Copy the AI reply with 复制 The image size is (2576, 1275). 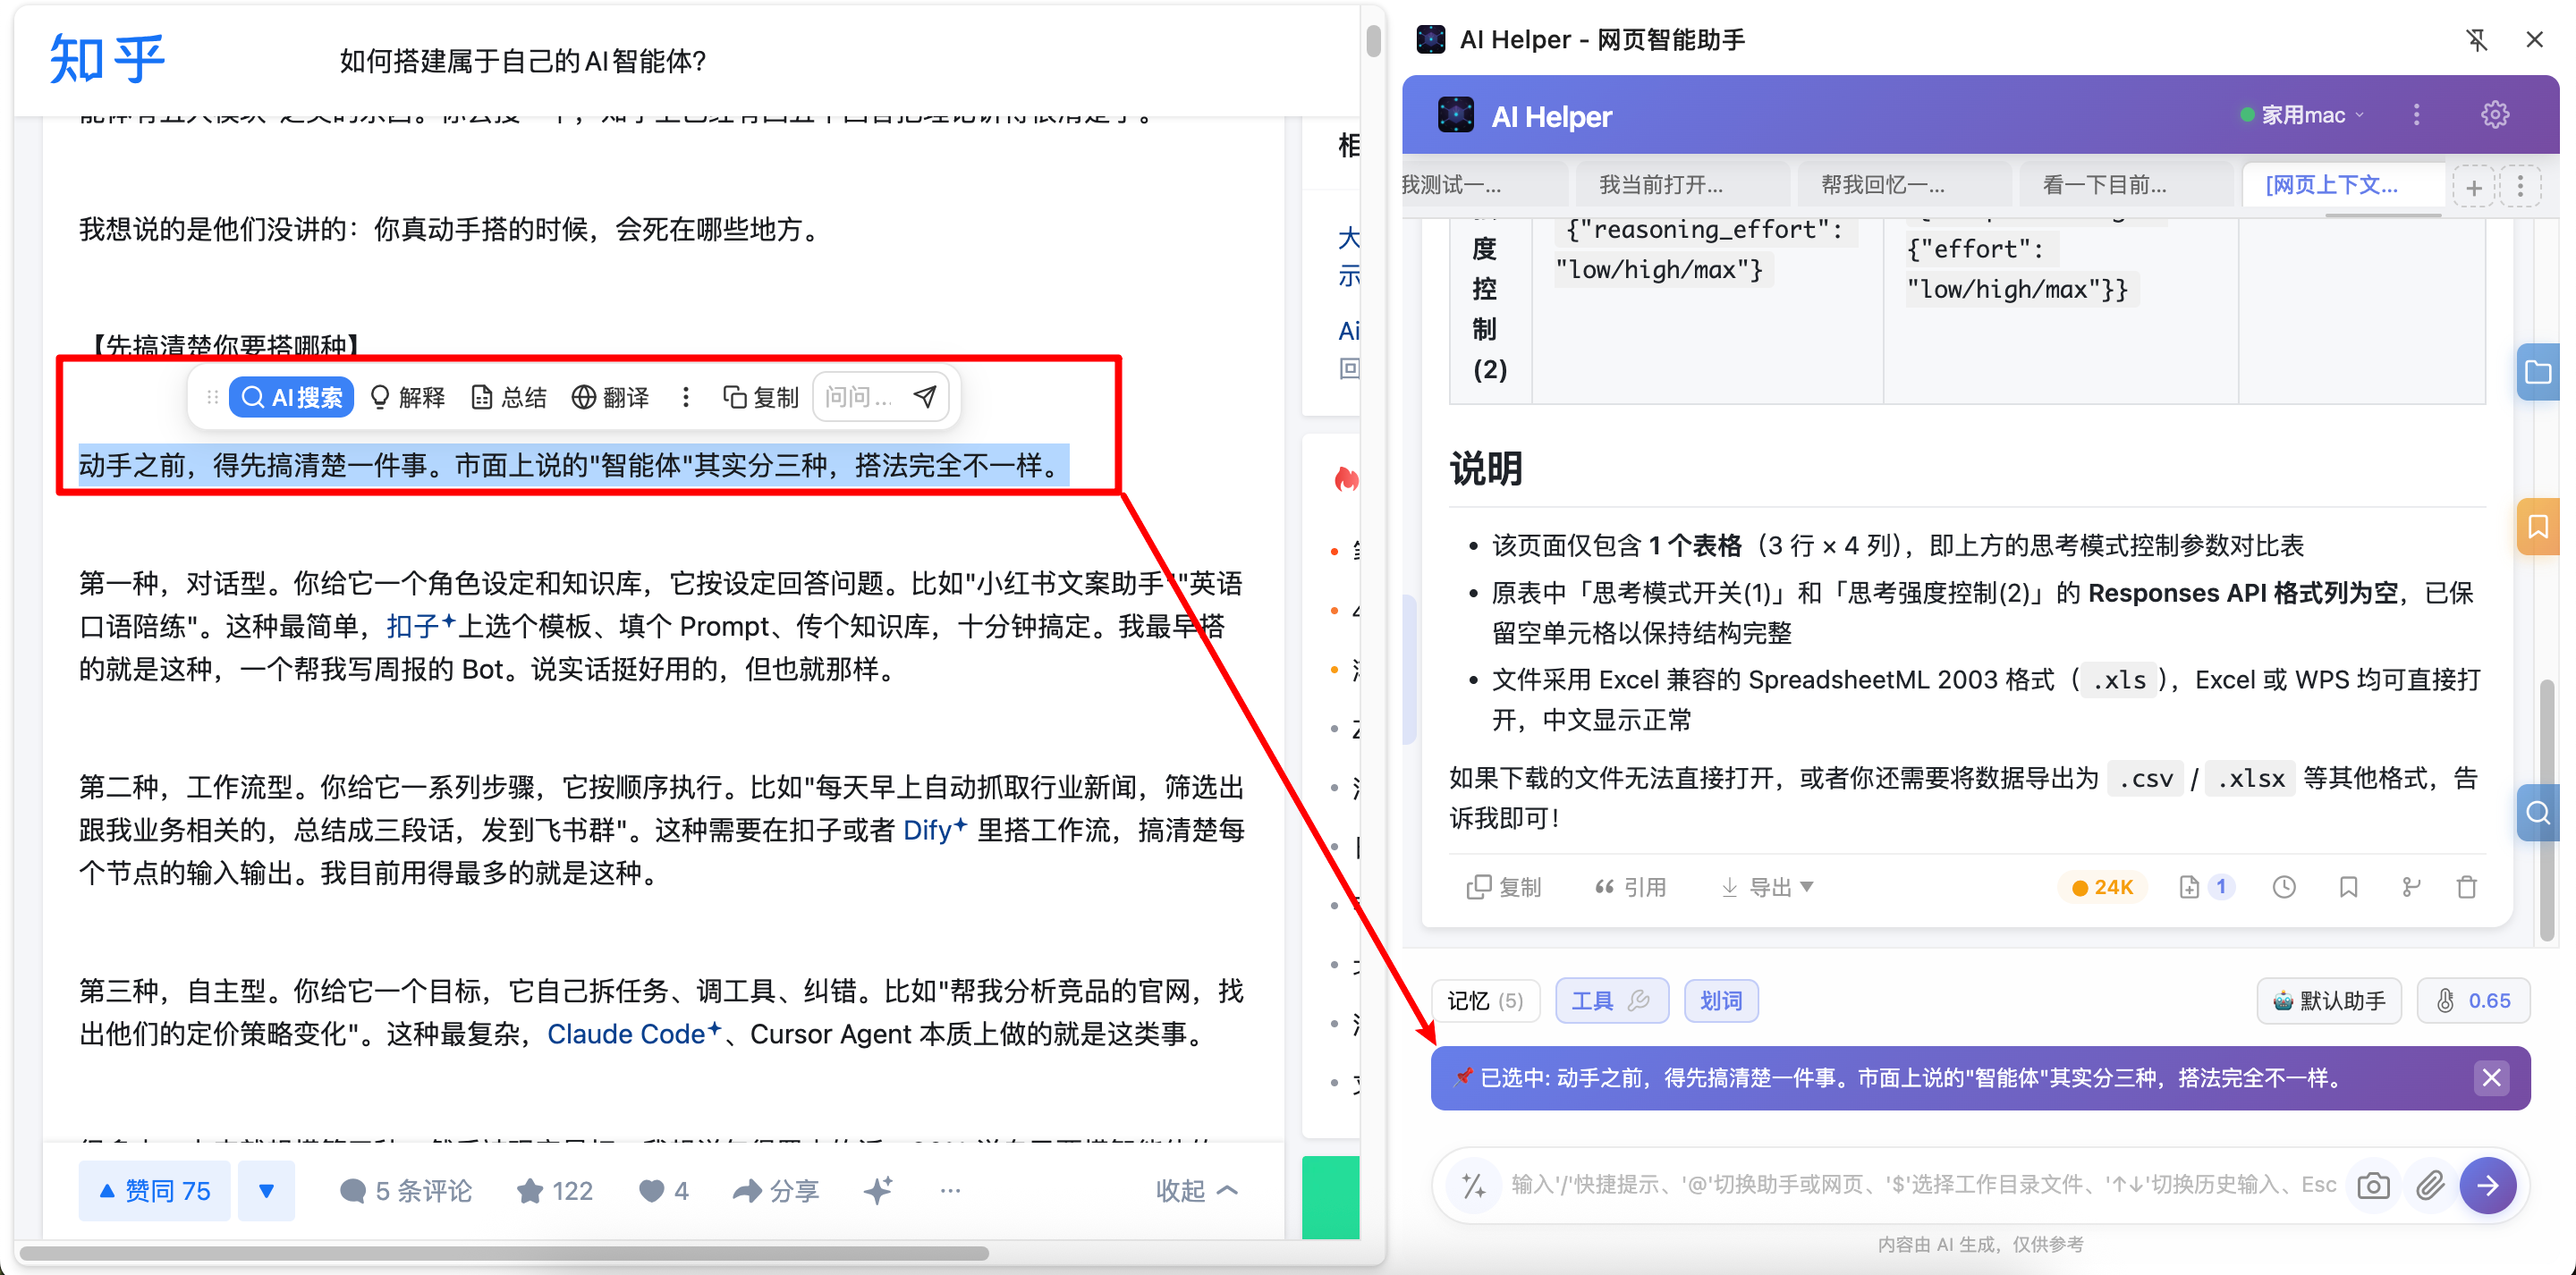[x=1503, y=887]
